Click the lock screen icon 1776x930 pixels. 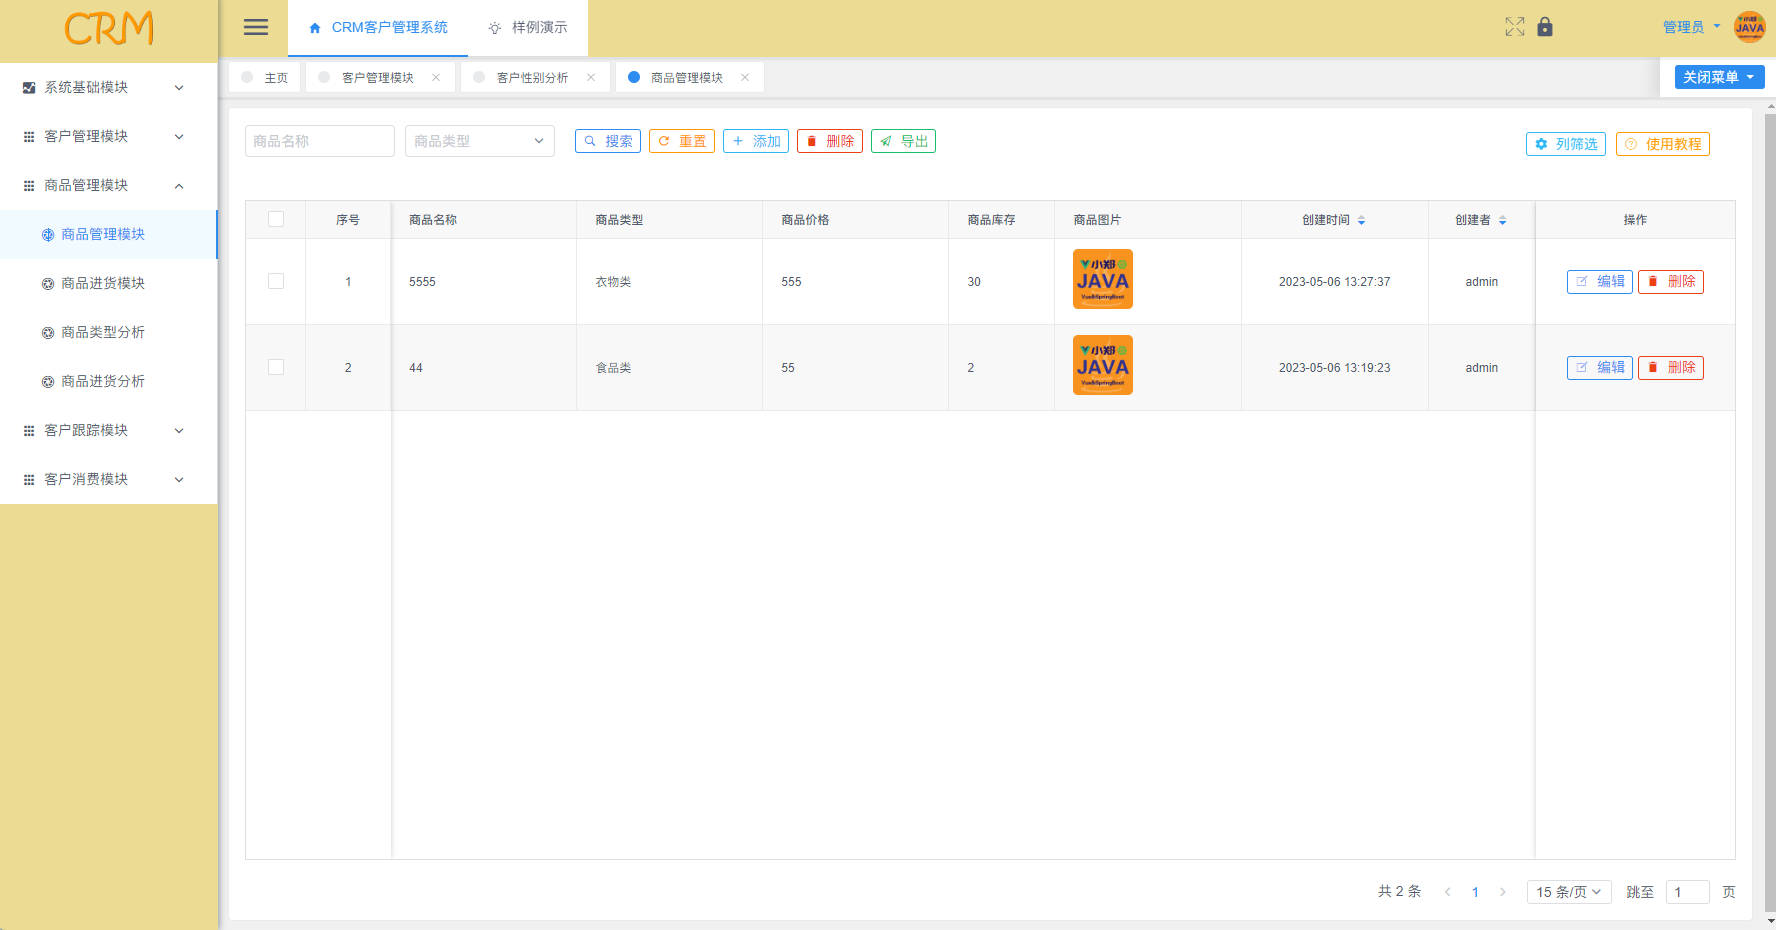[x=1545, y=27]
